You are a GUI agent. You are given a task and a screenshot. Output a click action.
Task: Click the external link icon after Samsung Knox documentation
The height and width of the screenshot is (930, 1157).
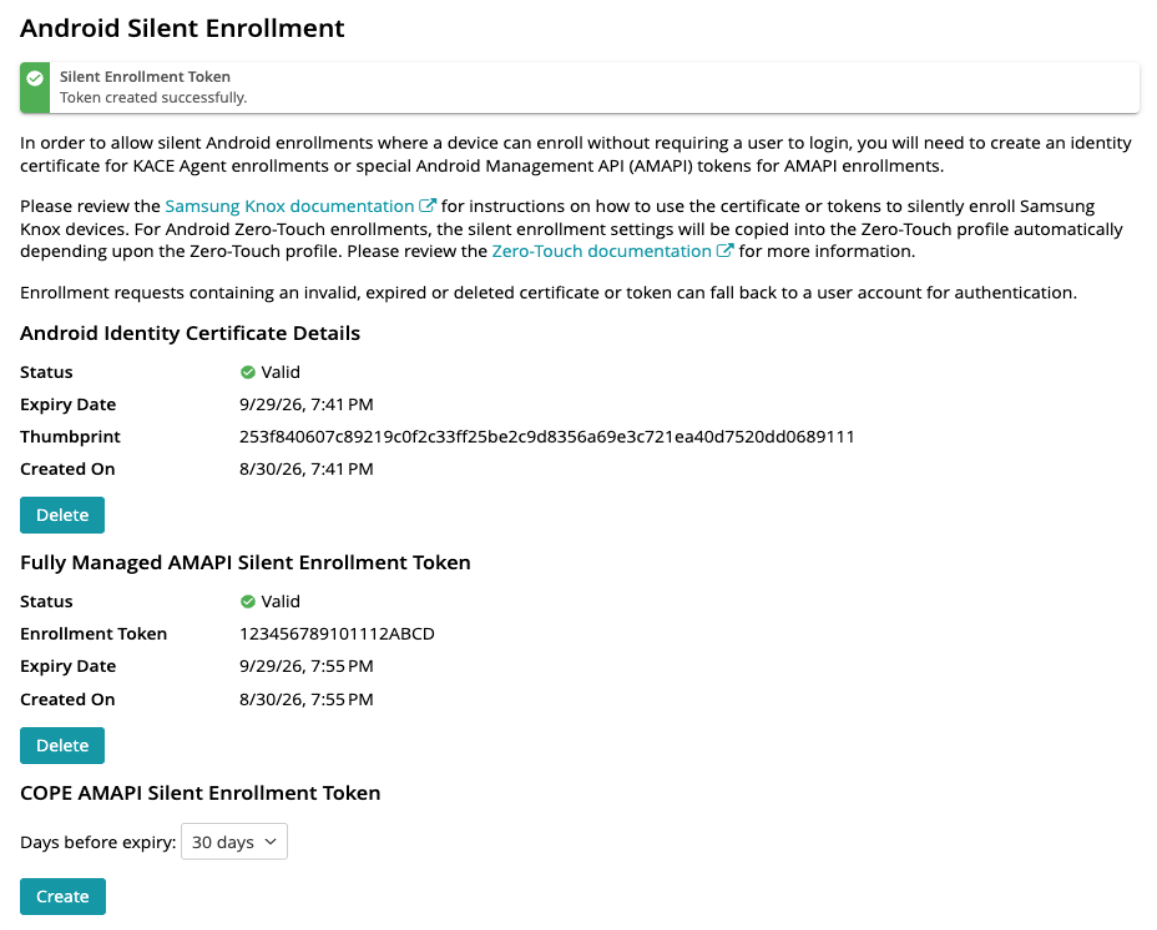[x=427, y=205]
